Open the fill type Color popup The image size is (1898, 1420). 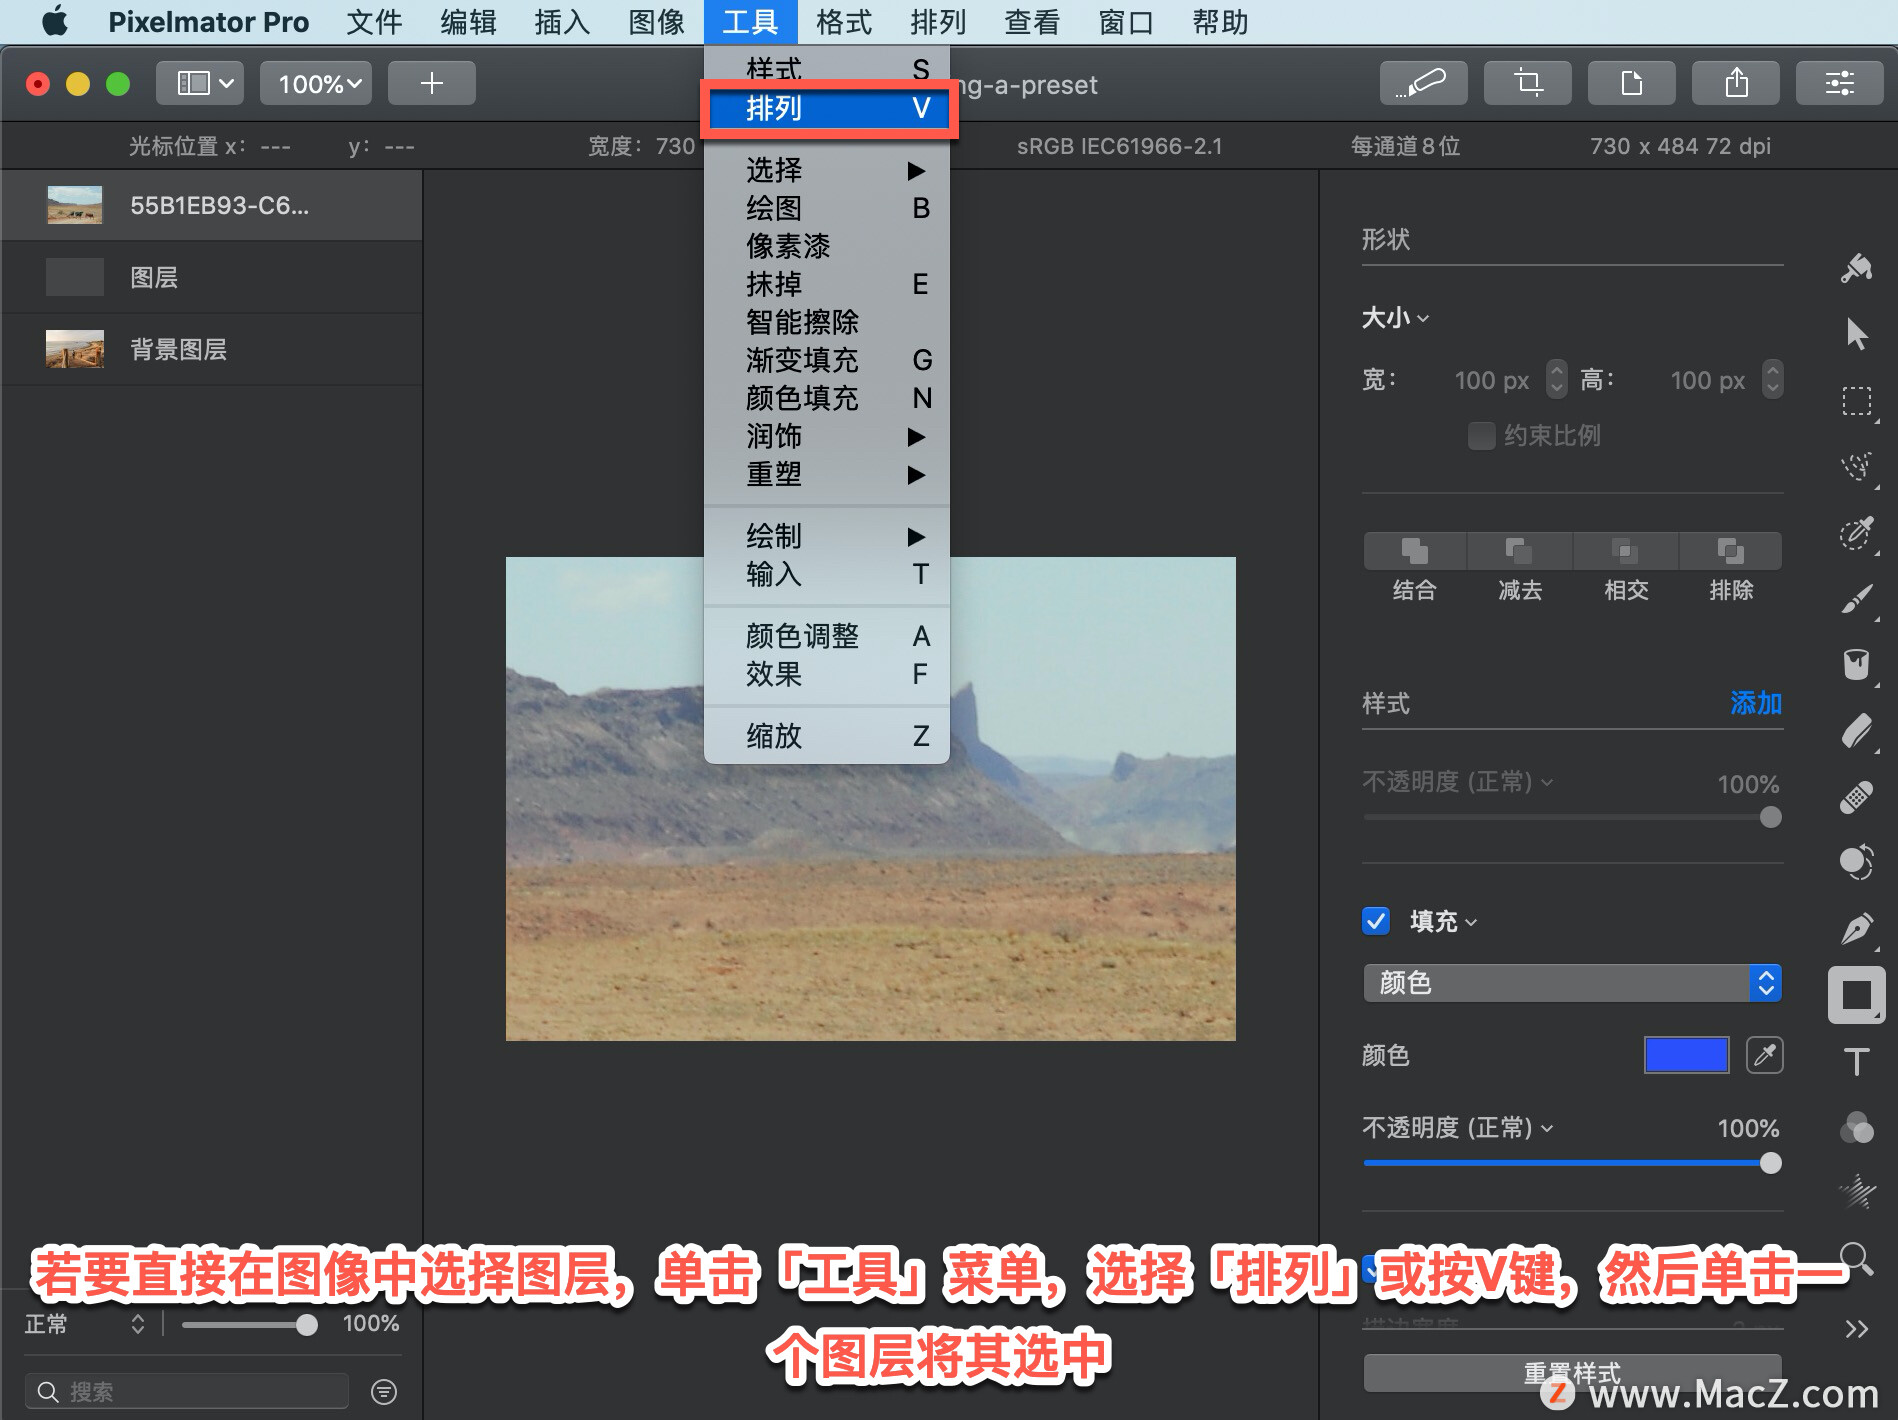[1572, 983]
